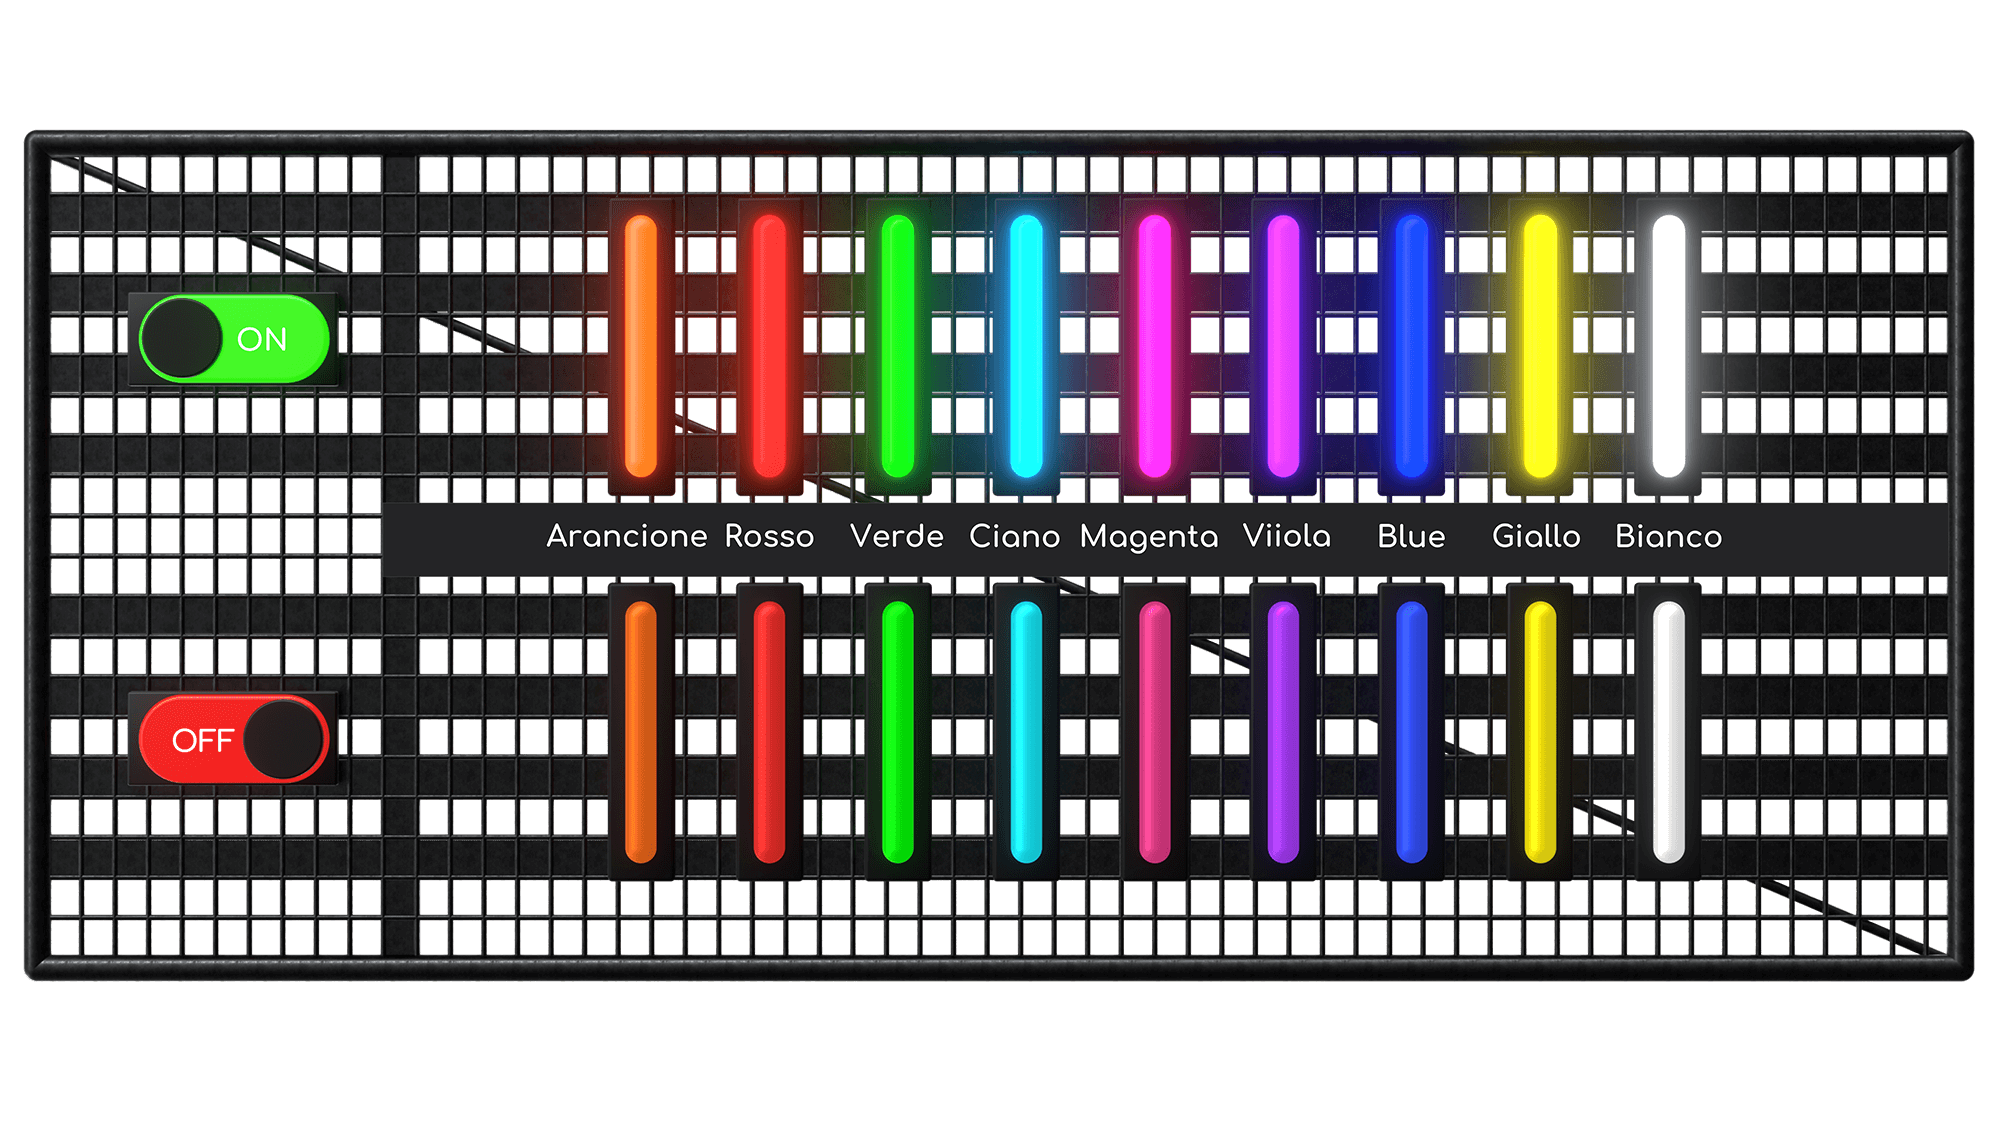Click the Bianco label text
The width and height of the screenshot is (2001, 1125).
(1668, 537)
